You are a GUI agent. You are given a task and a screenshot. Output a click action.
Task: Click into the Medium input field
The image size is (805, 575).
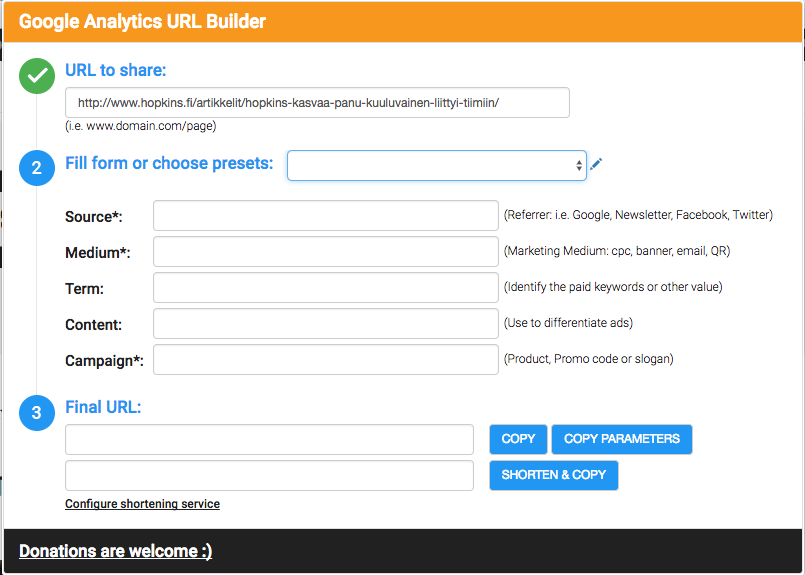click(x=325, y=252)
